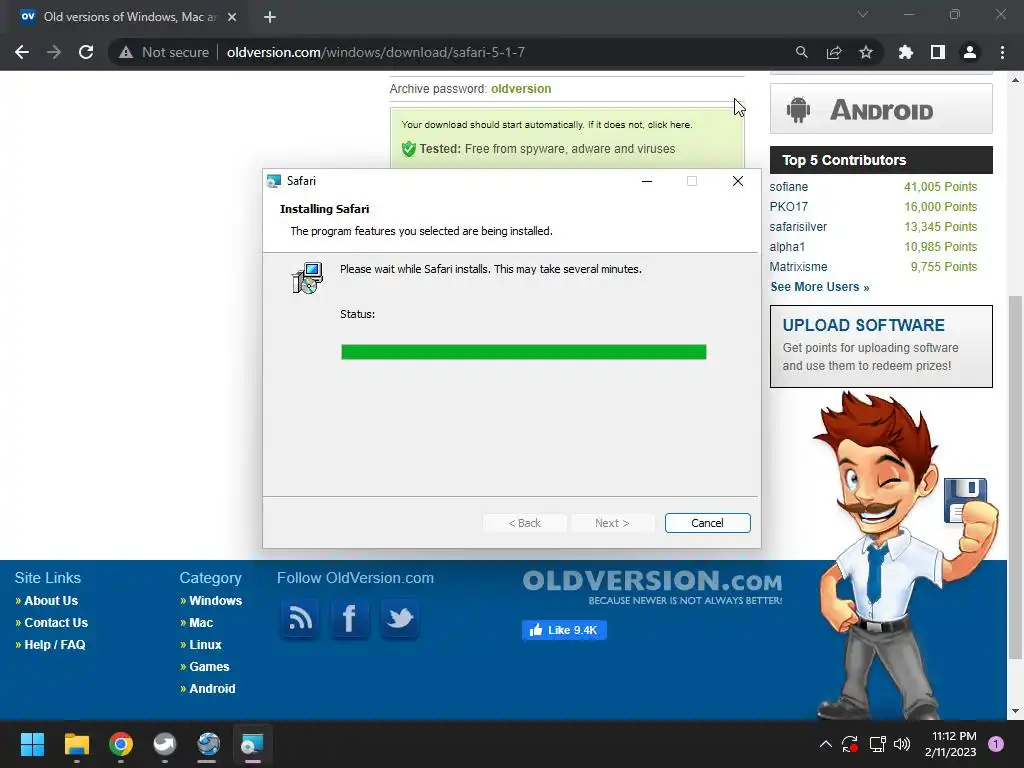Open the Upload Software banner

(881, 346)
